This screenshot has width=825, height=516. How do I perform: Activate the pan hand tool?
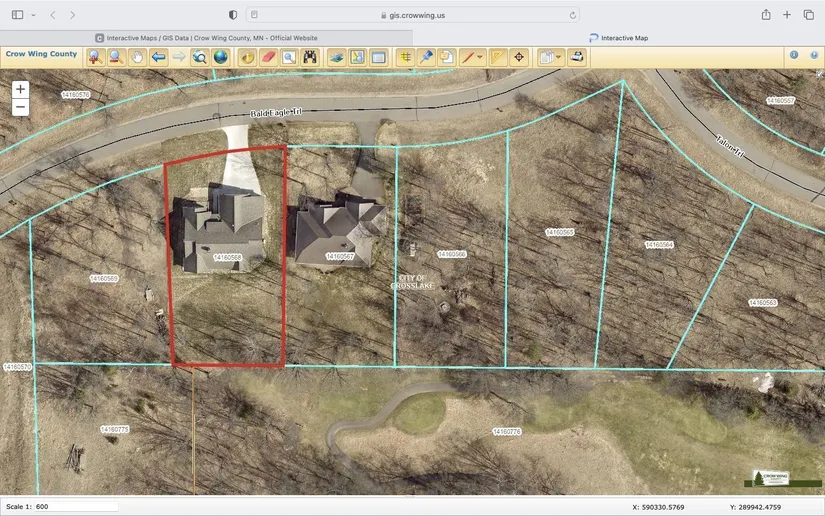point(137,57)
